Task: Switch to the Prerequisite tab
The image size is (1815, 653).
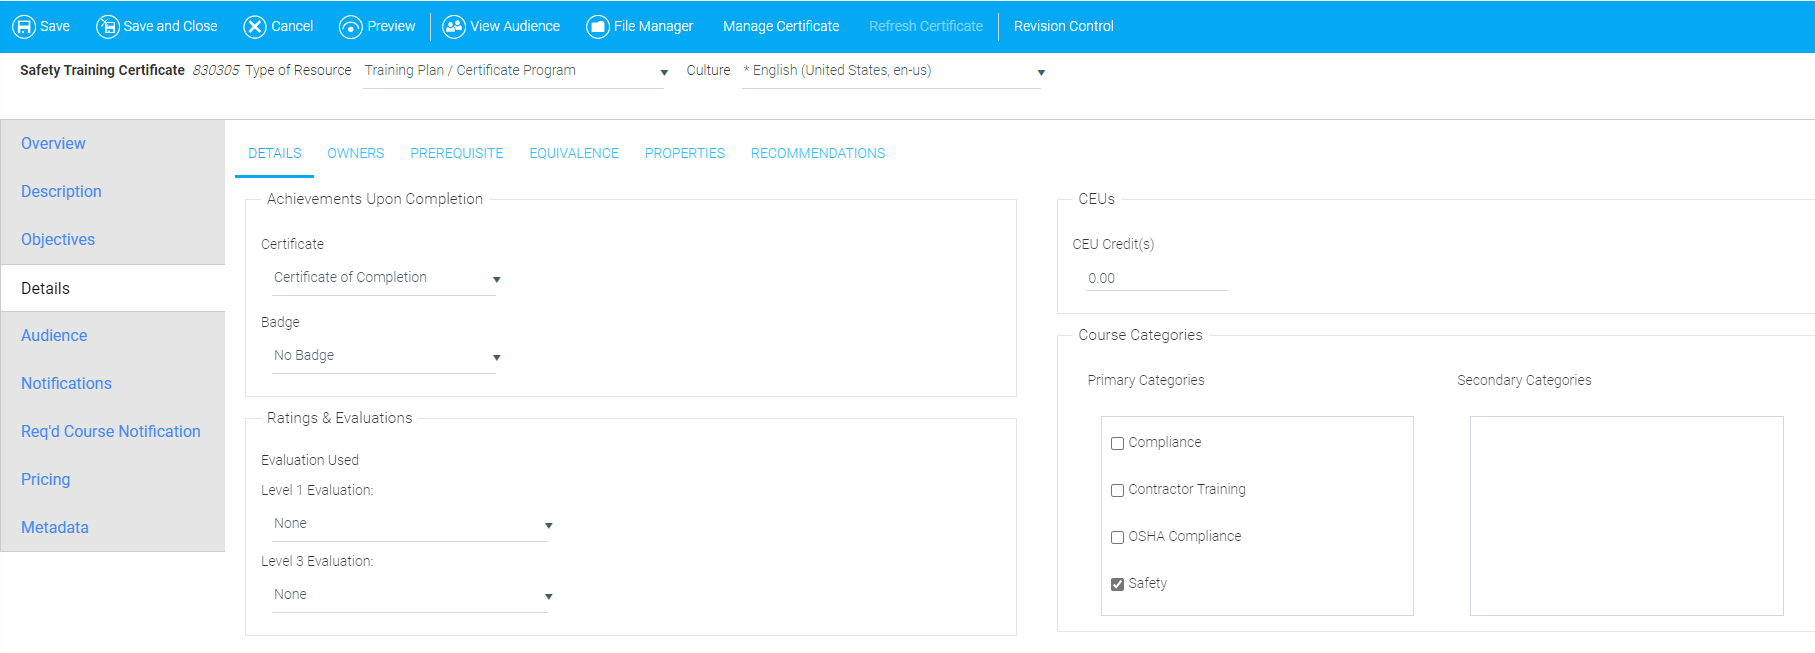Action: coord(456,153)
